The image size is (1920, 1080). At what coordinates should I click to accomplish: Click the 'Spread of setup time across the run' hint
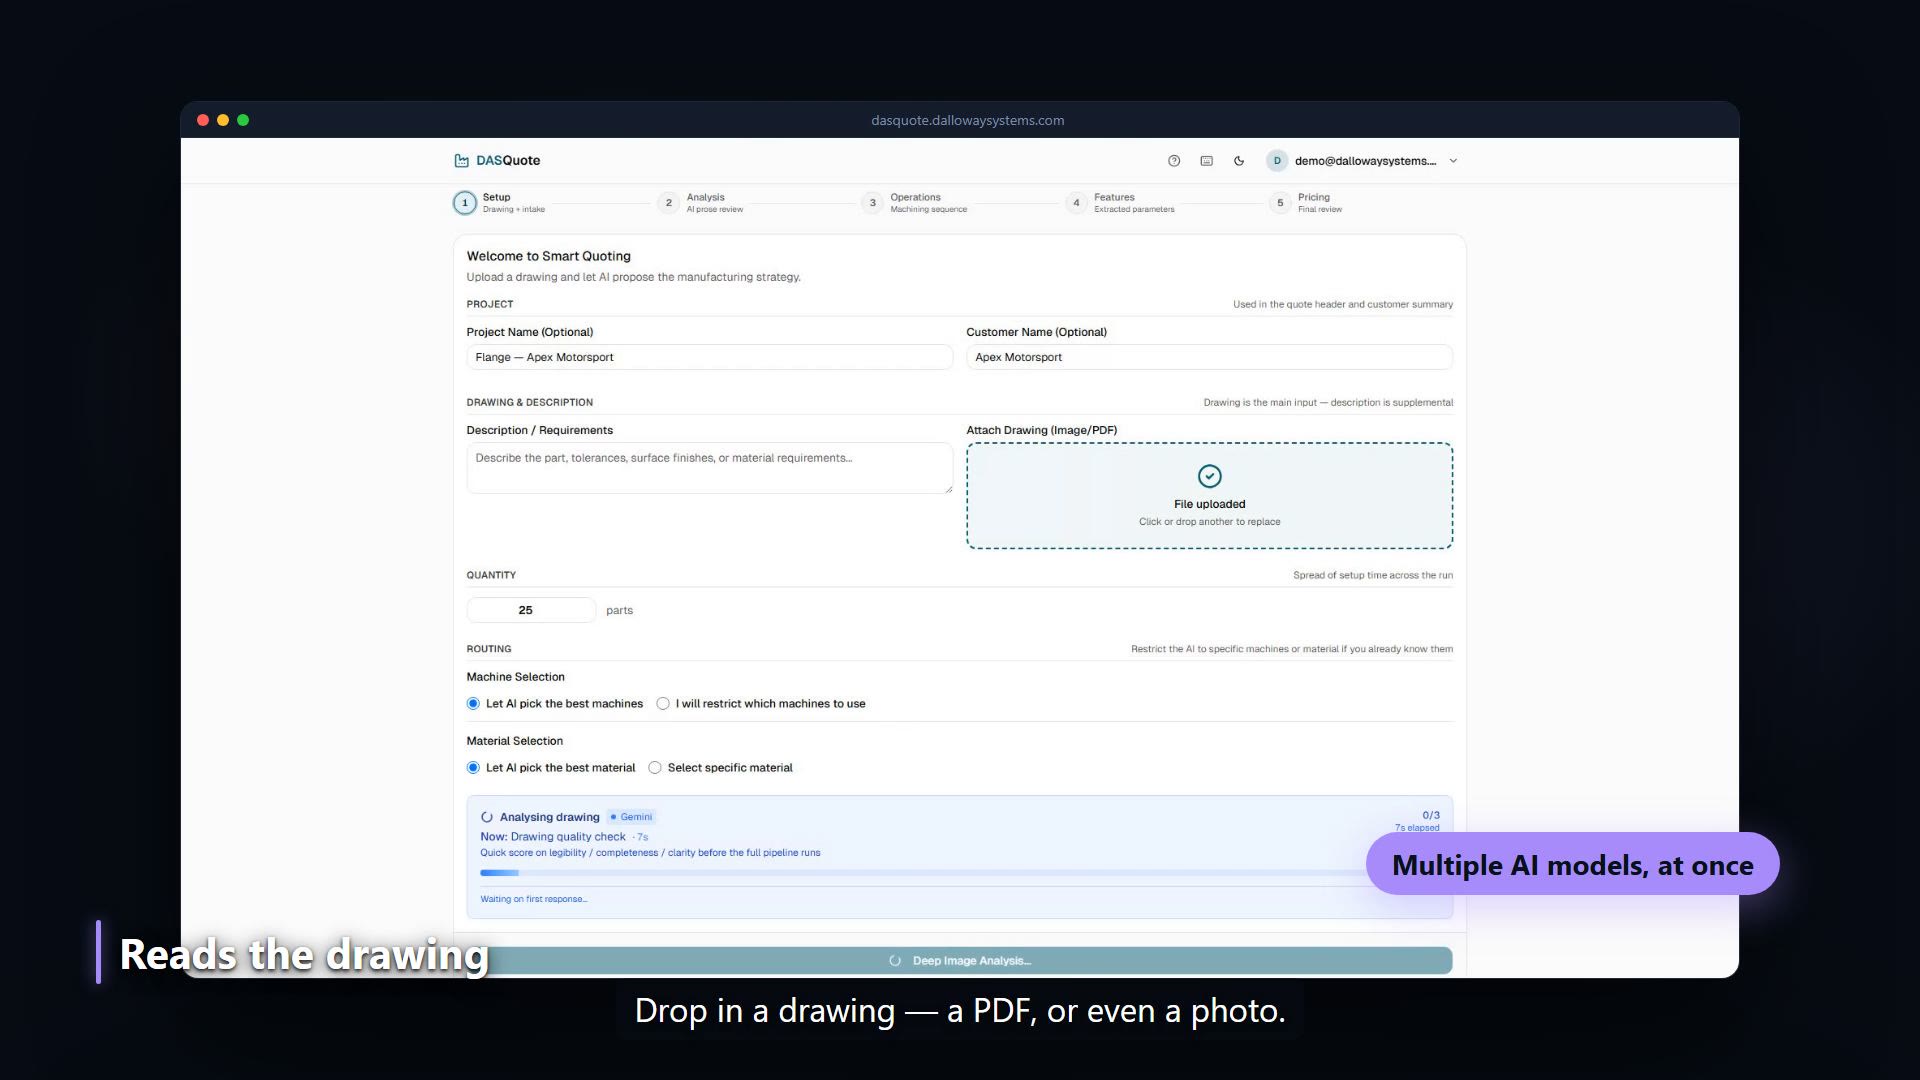[x=1372, y=575]
